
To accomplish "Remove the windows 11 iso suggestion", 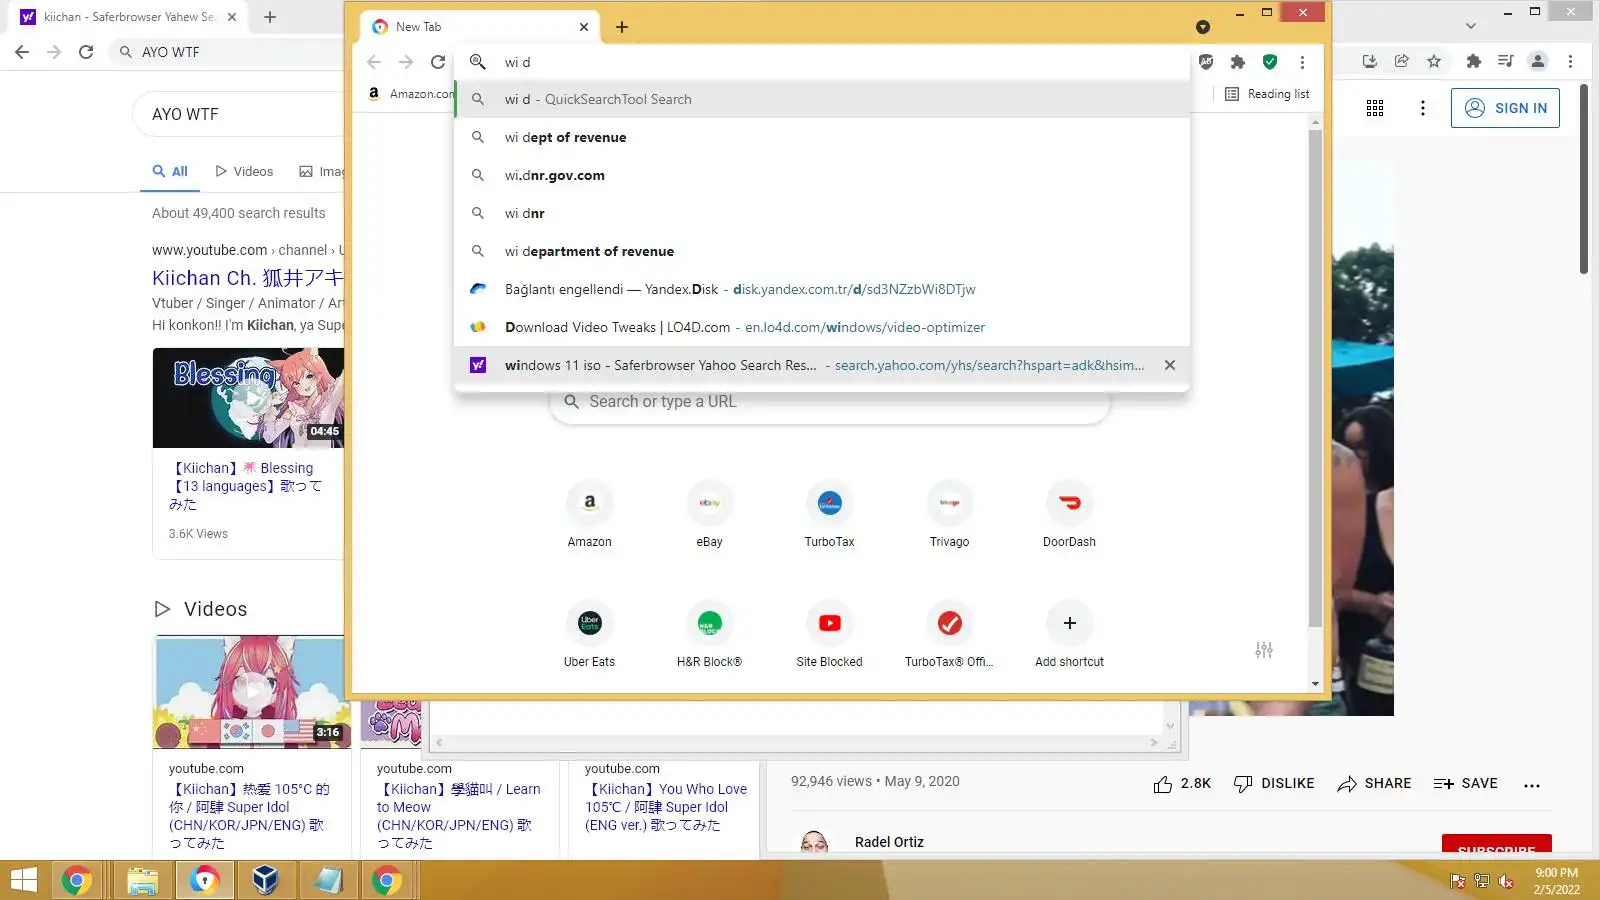I will pyautogui.click(x=1170, y=365).
